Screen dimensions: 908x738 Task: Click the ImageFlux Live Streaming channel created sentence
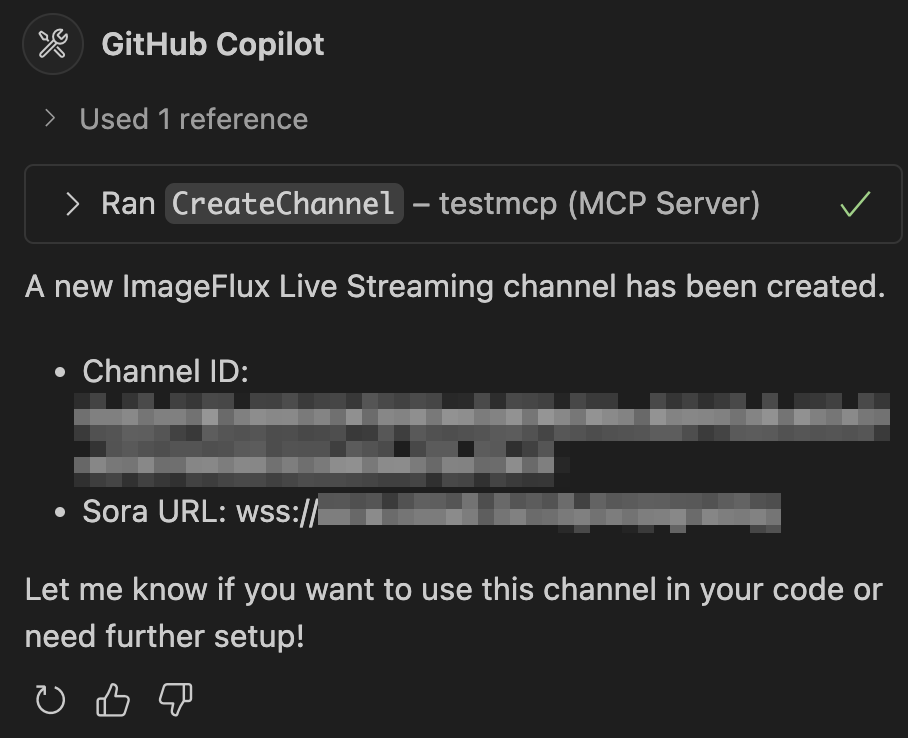[x=455, y=287]
